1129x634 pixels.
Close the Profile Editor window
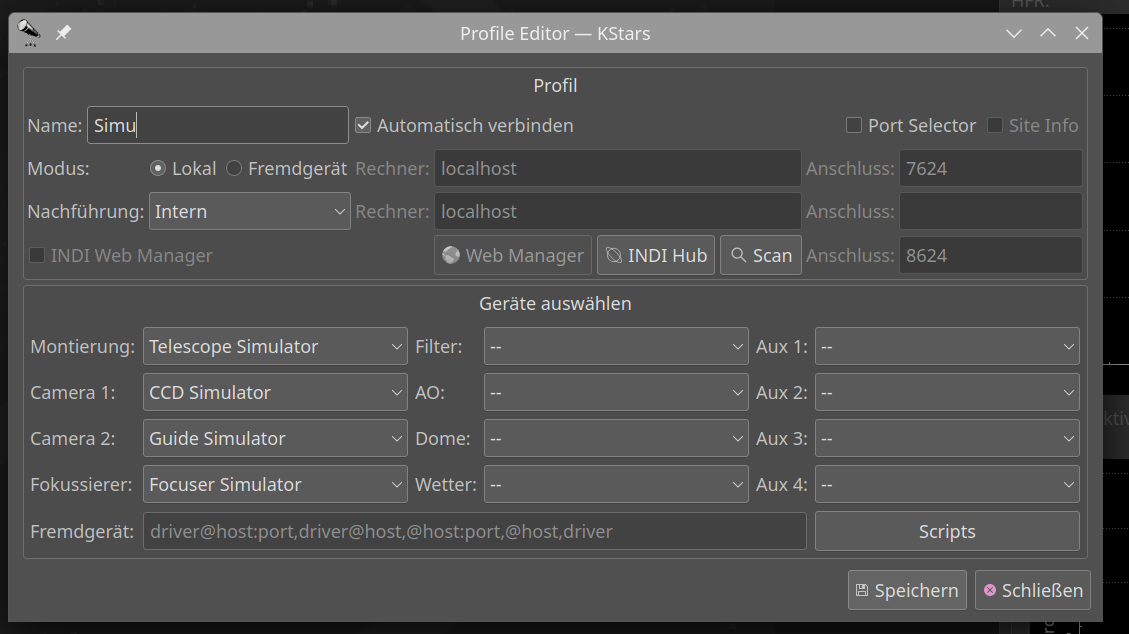tap(1081, 33)
